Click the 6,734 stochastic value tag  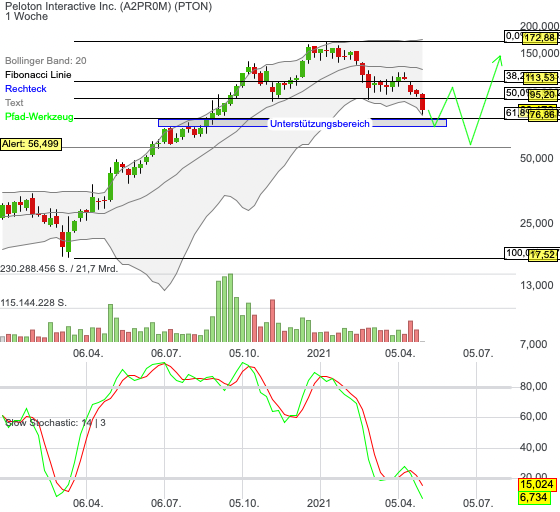pyautogui.click(x=534, y=497)
